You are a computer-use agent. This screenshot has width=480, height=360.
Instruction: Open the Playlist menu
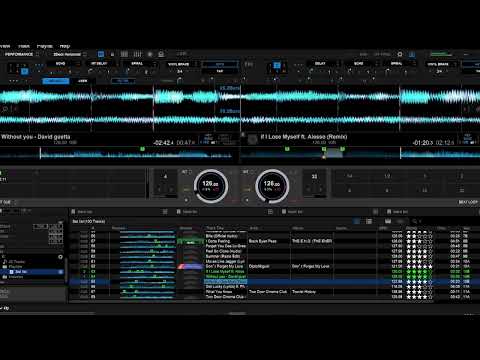tap(45, 46)
